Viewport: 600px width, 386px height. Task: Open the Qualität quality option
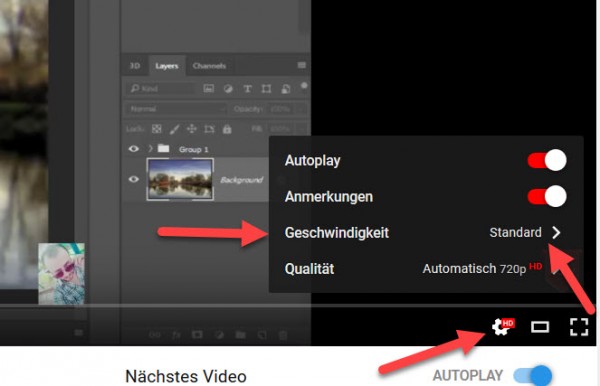click(426, 269)
